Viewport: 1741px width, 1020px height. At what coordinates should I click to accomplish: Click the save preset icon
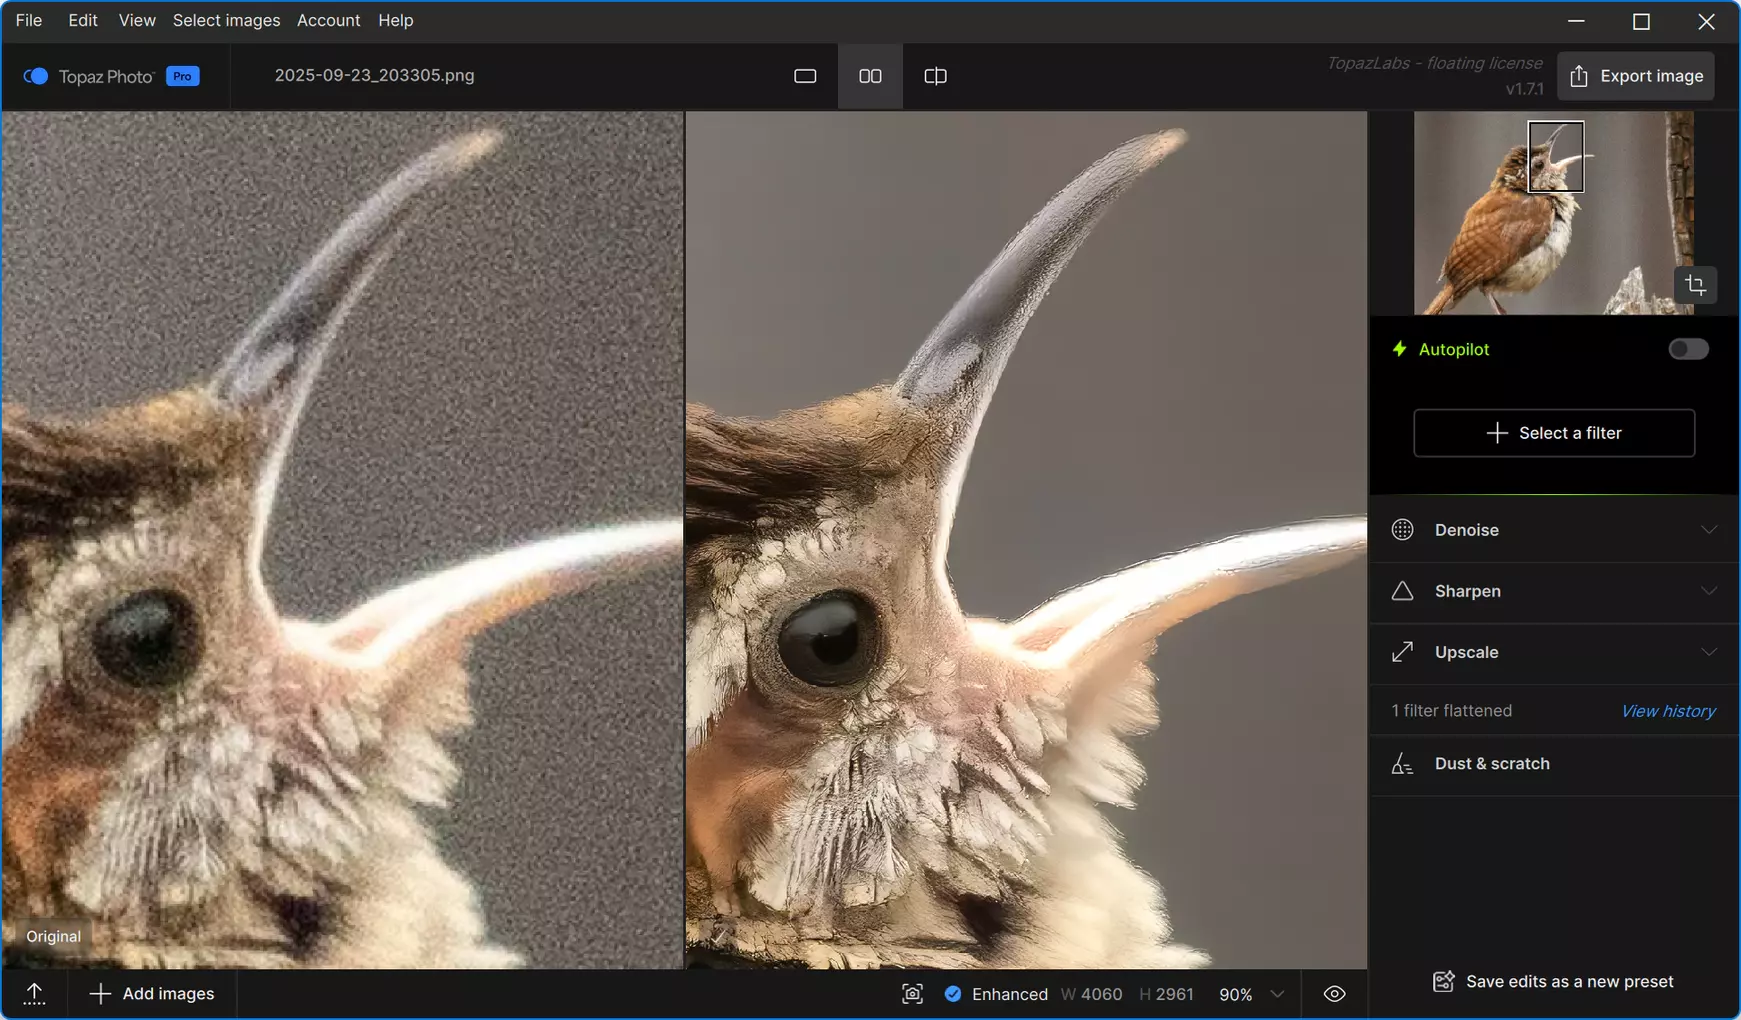coord(1443,982)
